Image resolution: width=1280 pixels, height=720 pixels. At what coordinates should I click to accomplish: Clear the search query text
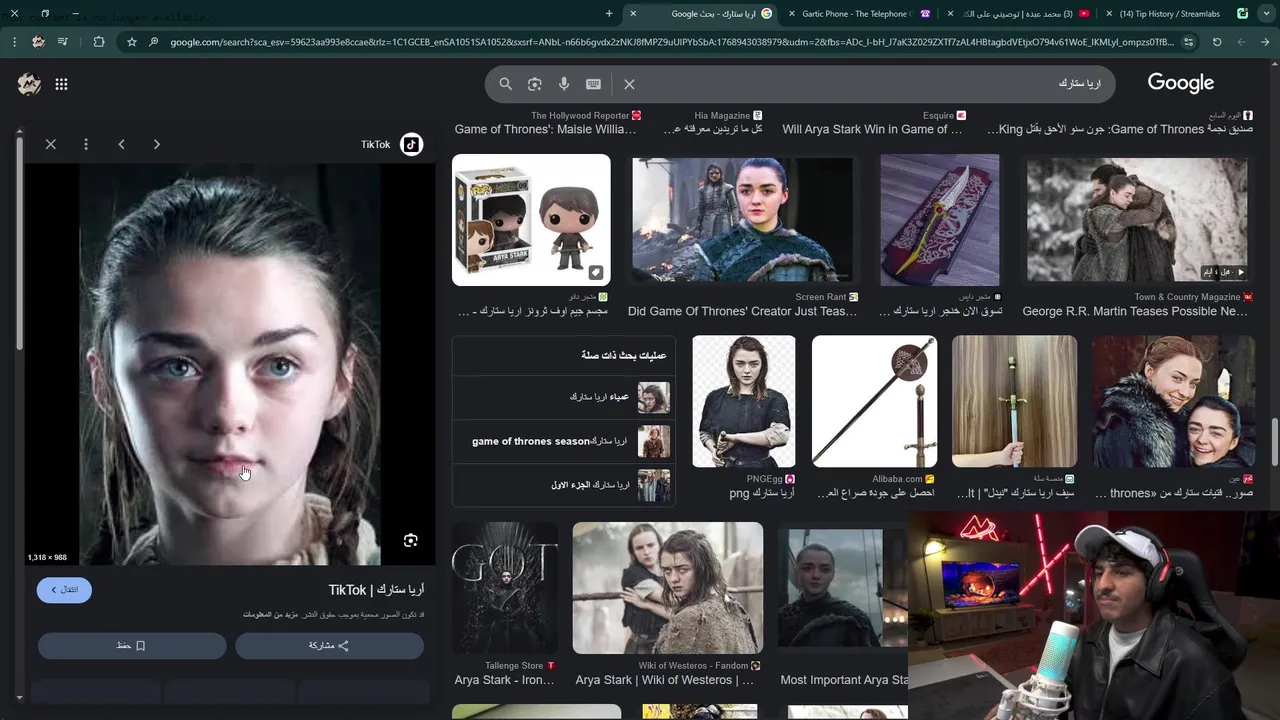click(629, 84)
